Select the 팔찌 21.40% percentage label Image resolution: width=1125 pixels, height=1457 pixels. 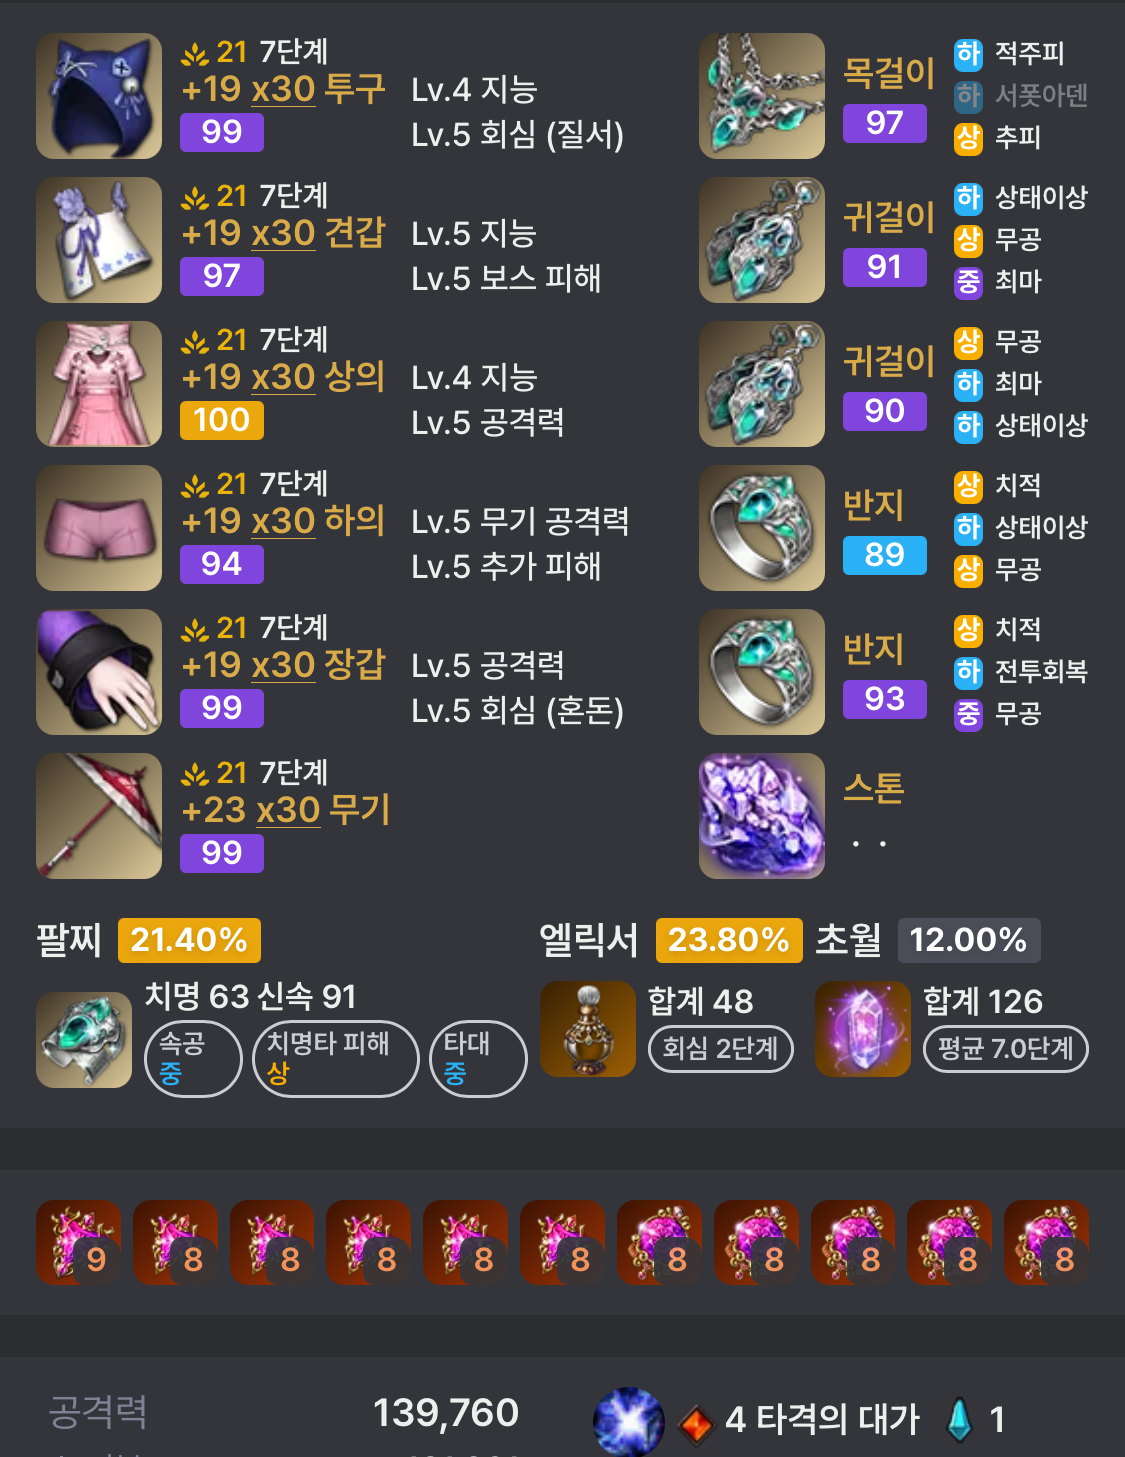[189, 940]
